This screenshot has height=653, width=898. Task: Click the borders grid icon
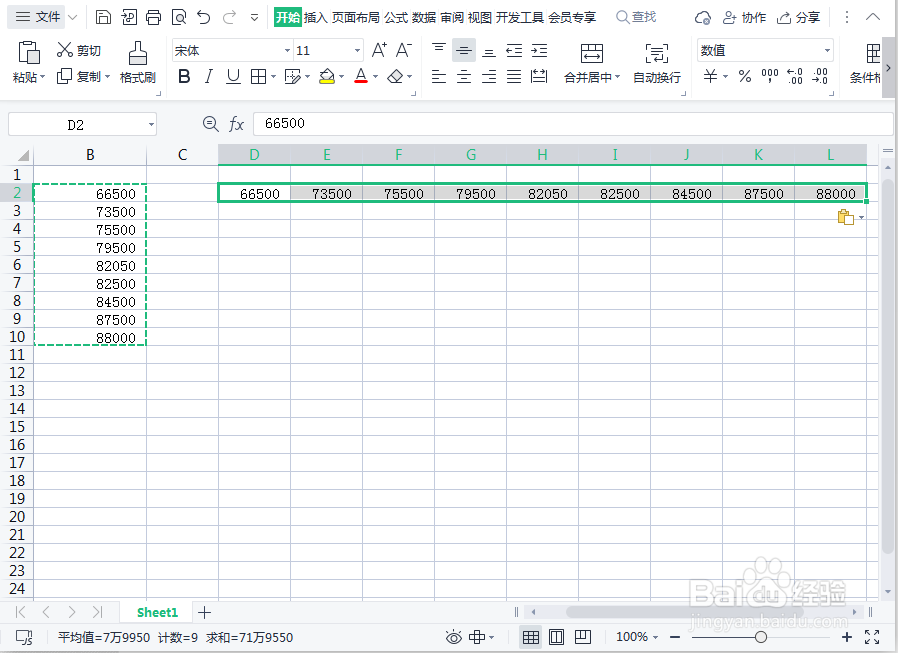[x=258, y=77]
